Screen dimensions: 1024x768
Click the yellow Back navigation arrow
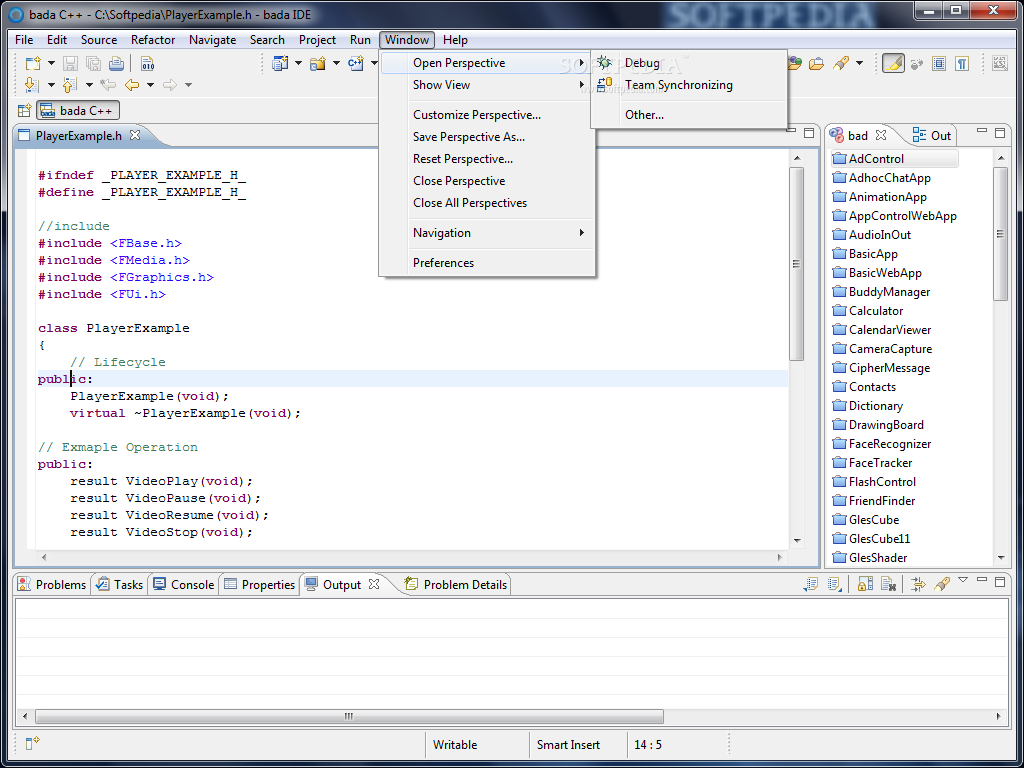(132, 85)
